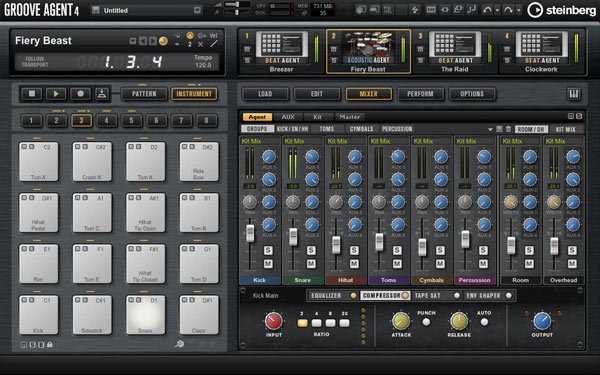This screenshot has height=375, width=600.
Task: Click the previous kit arrow near Fiery Beast
Action: 143,41
